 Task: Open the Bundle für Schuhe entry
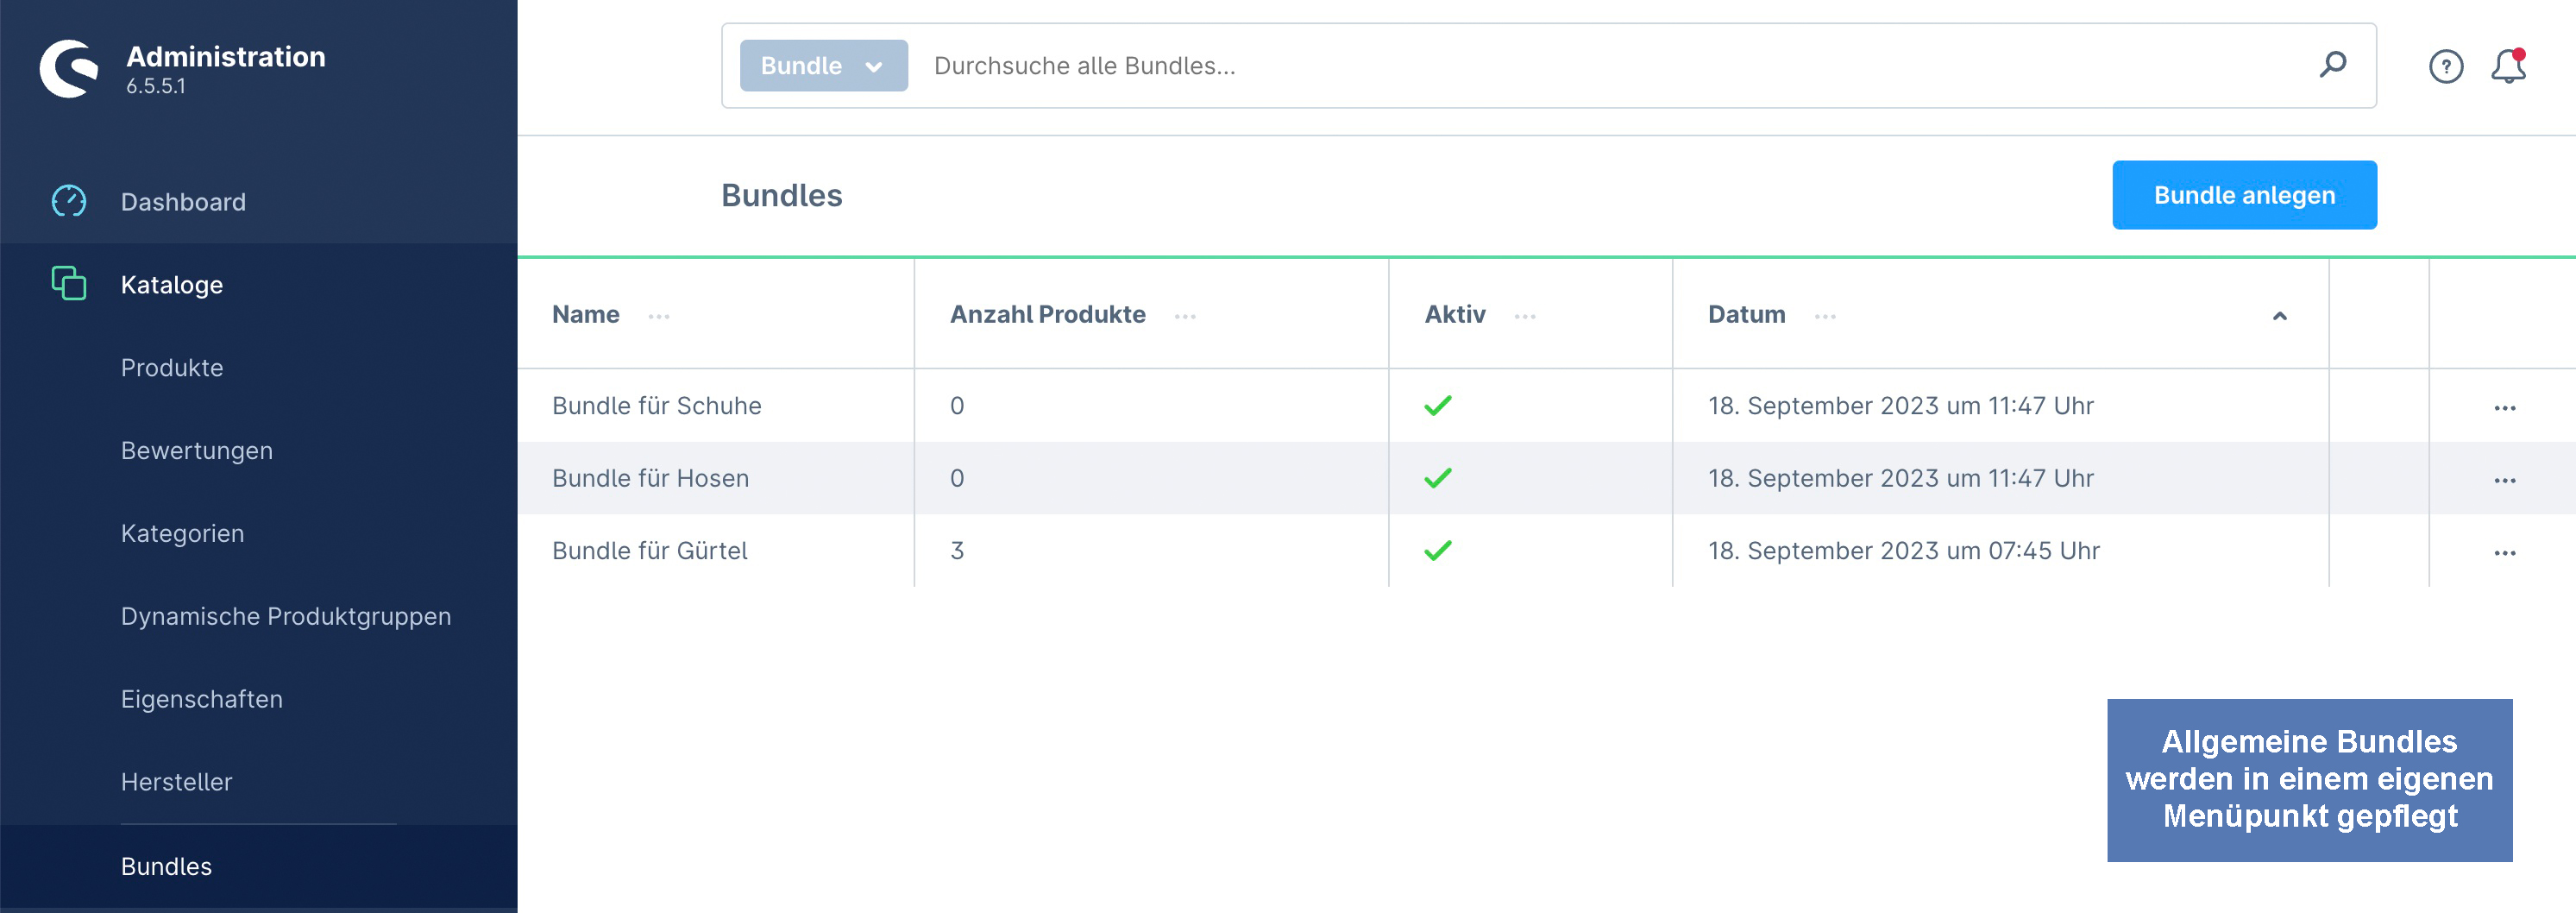656,405
